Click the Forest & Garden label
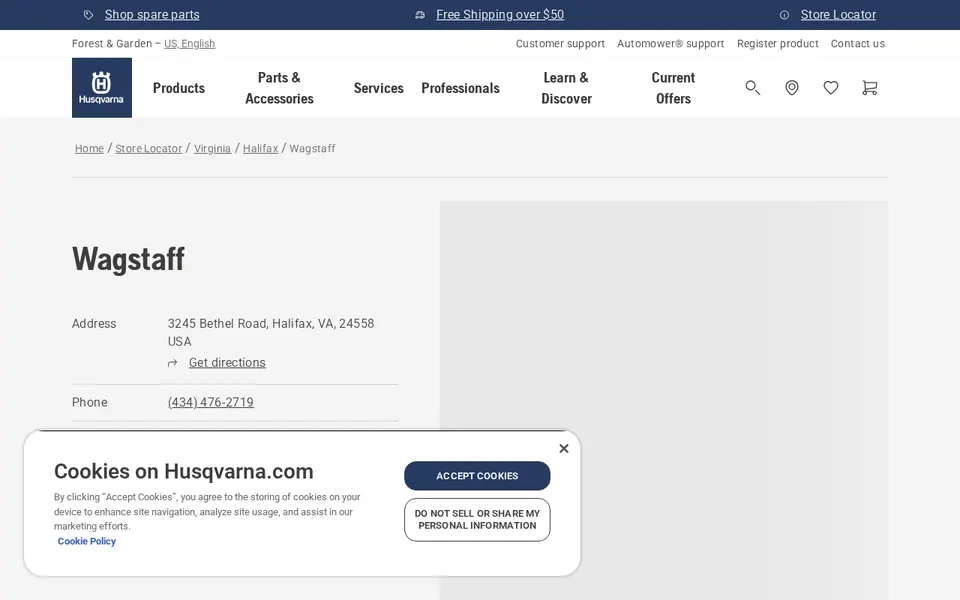Viewport: 960px width, 600px height. [111, 43]
